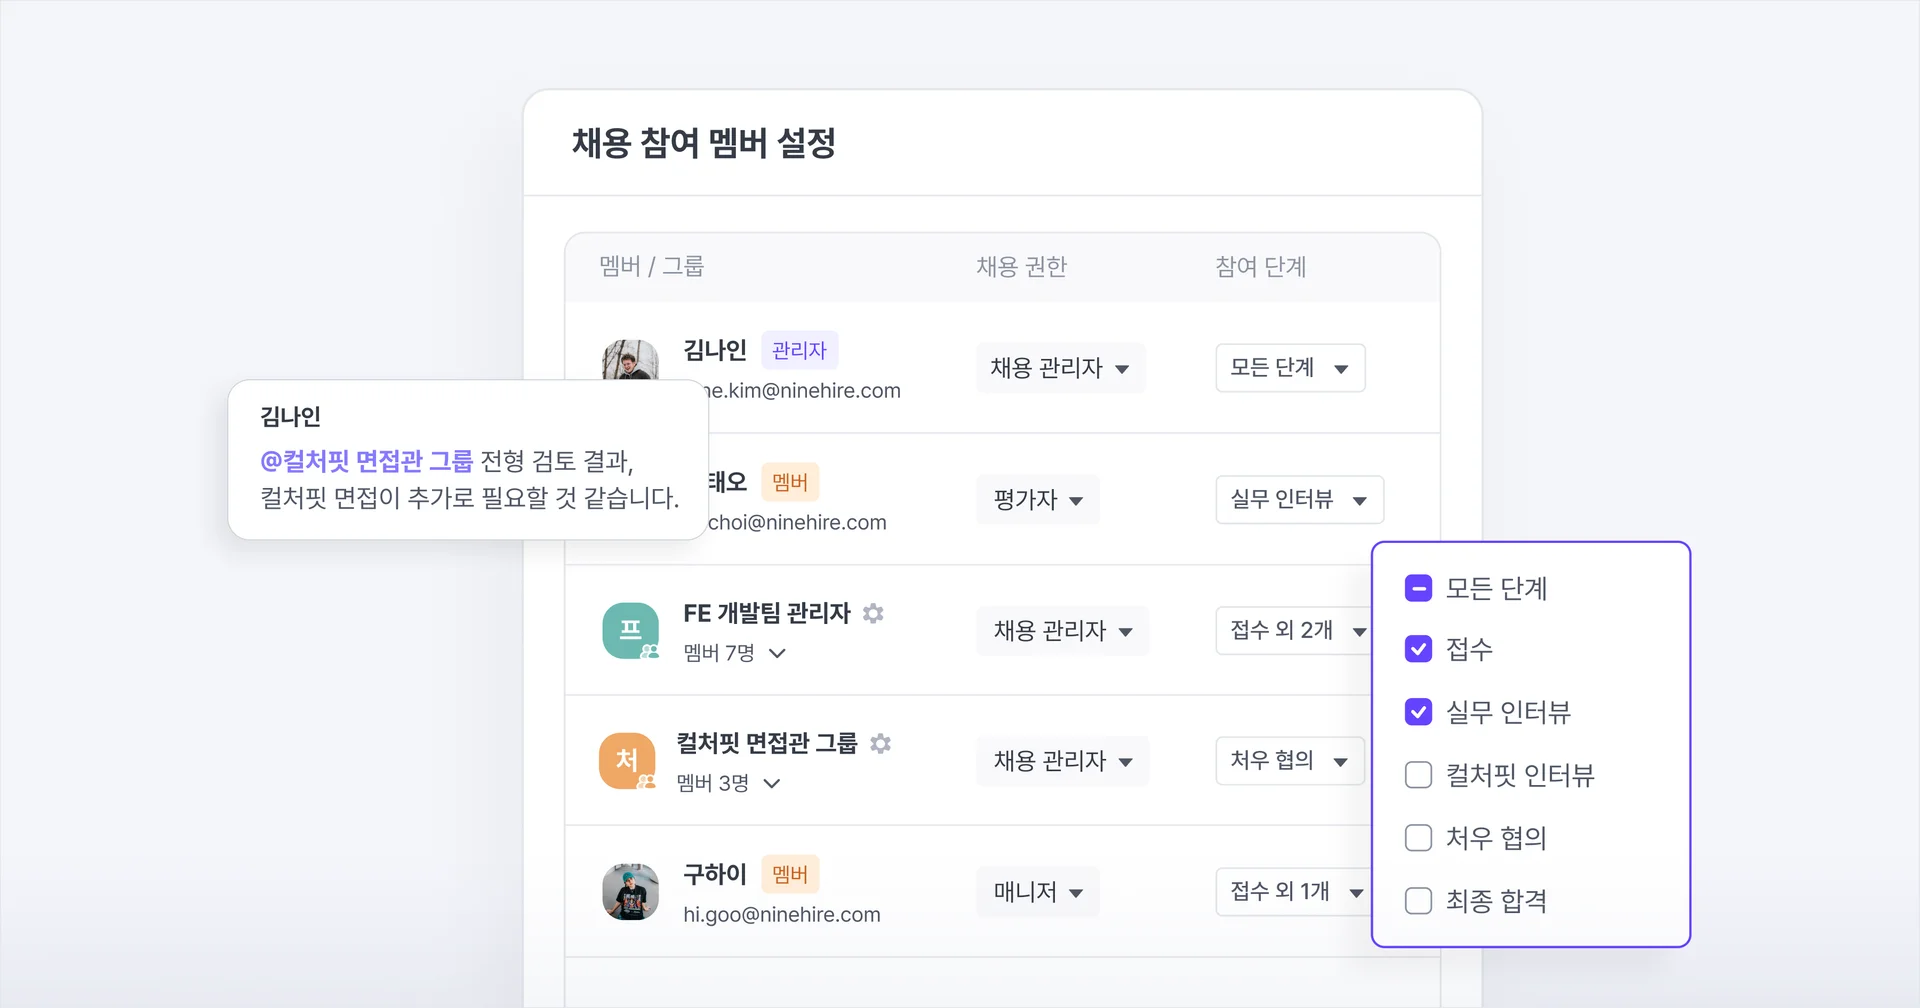Enable the 컬처핏 인터뷰 checkbox

pyautogui.click(x=1418, y=775)
